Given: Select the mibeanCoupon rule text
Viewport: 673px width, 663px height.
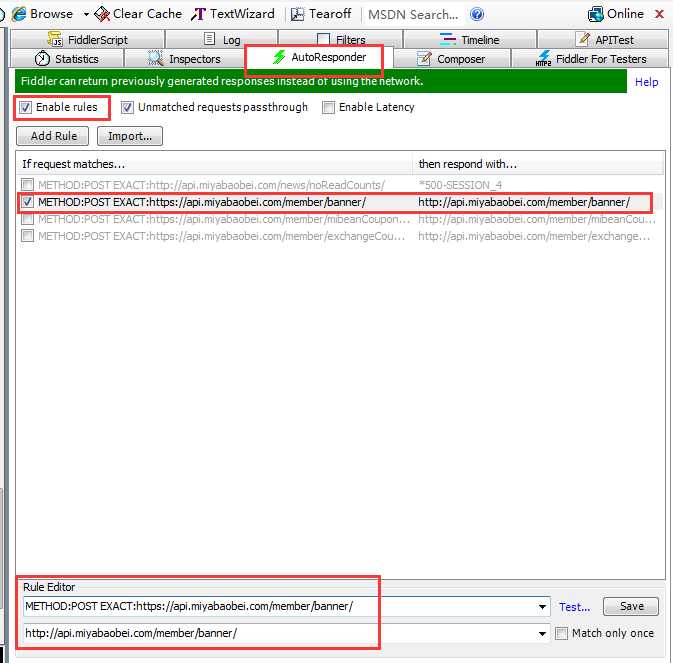Looking at the screenshot, I should pos(224,219).
